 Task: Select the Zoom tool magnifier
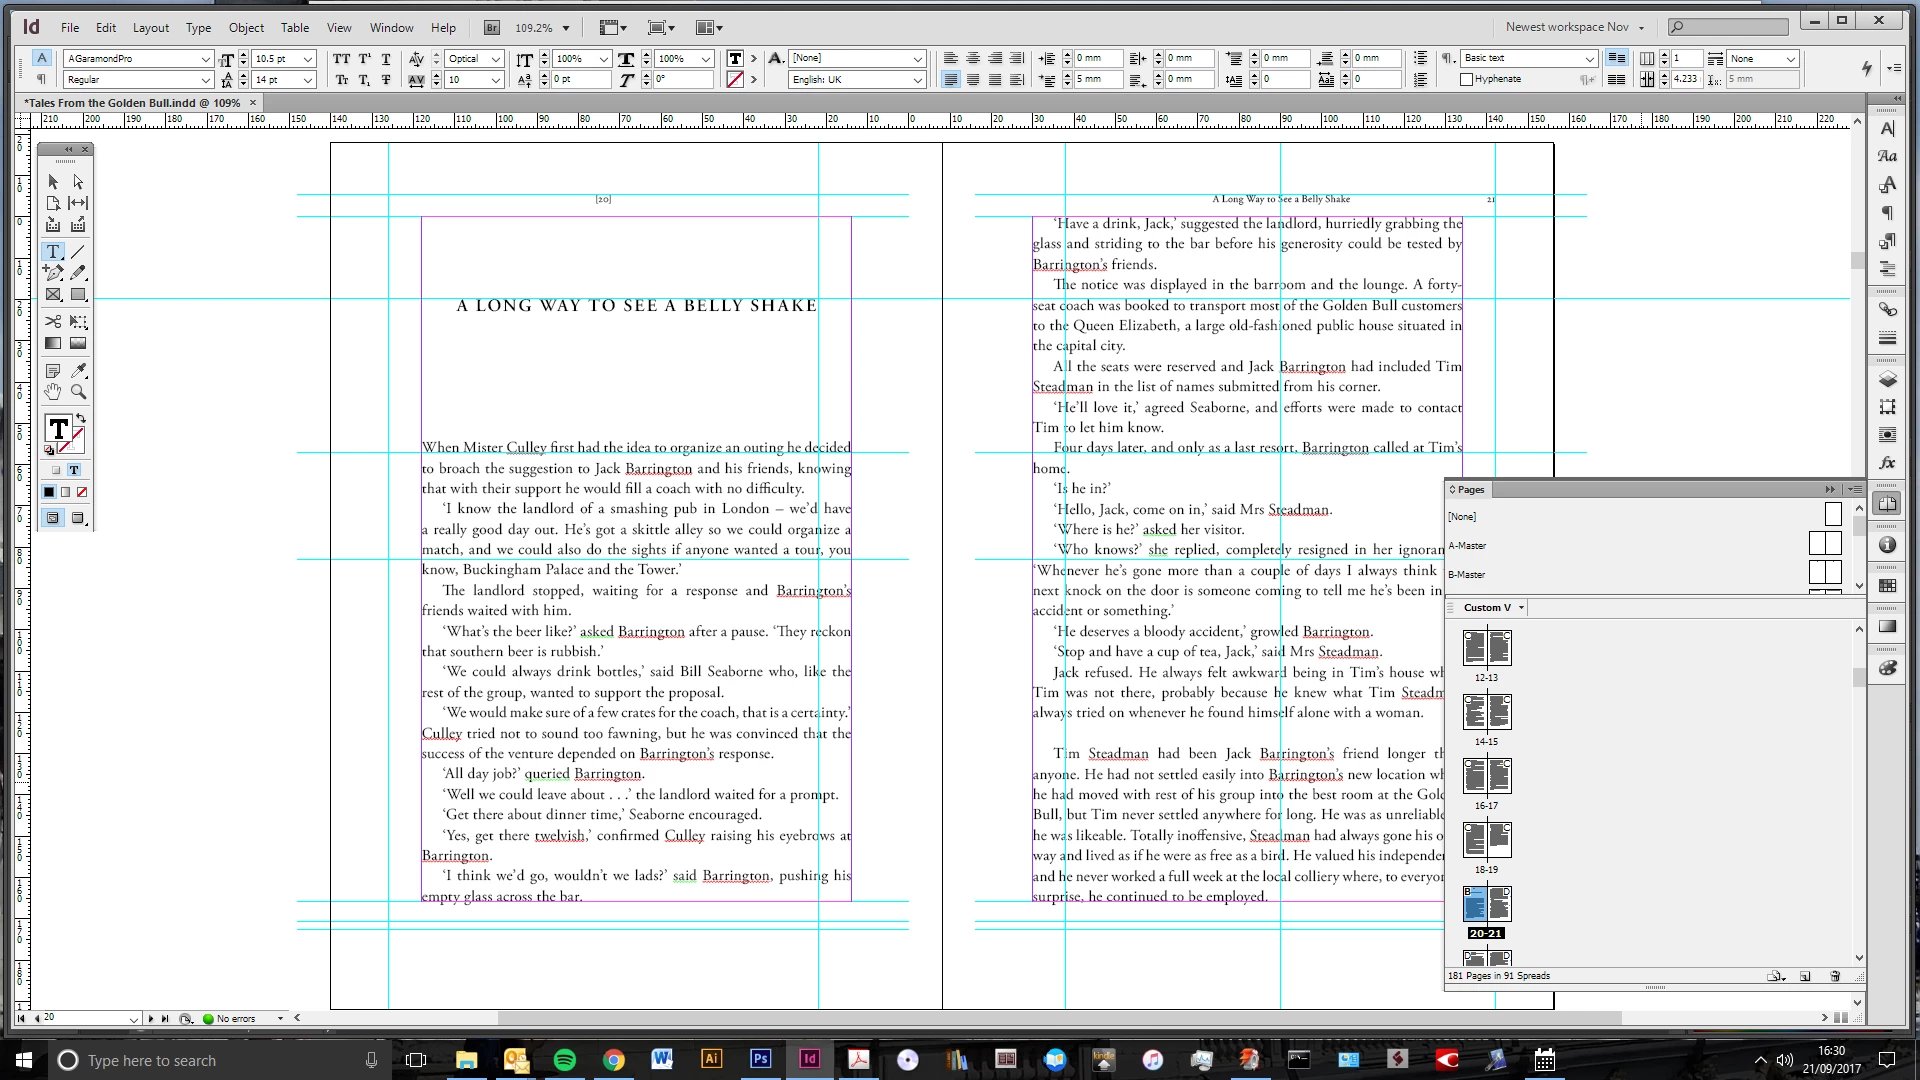click(x=78, y=392)
